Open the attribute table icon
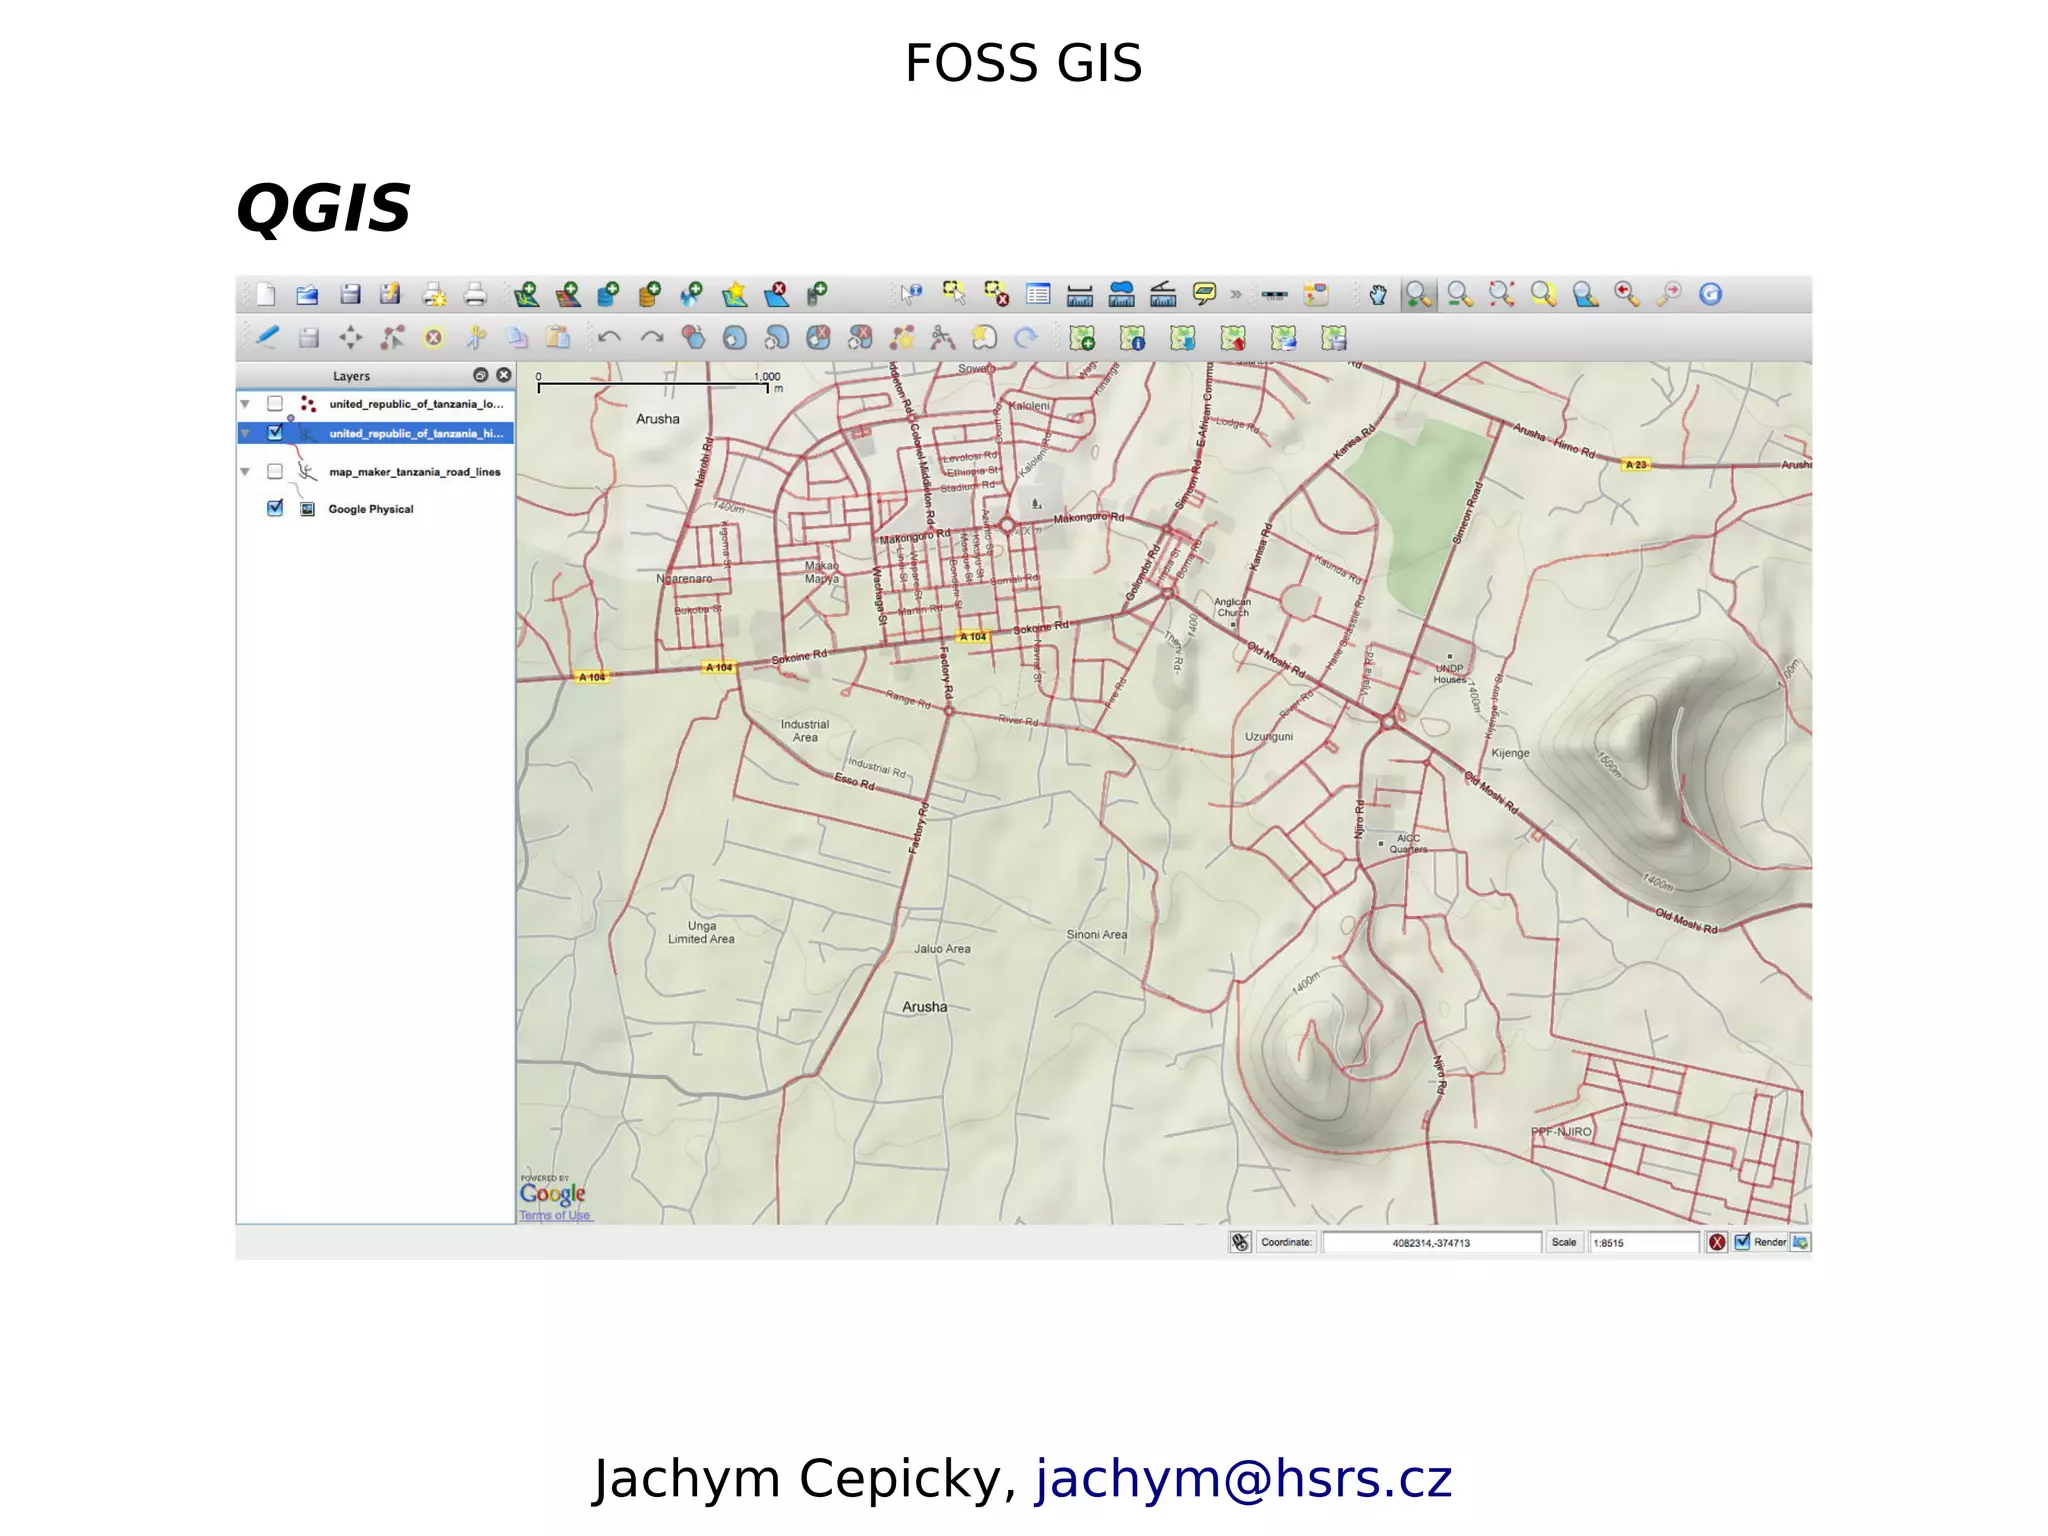Viewport: 2048px width, 1536px height. [x=1038, y=295]
